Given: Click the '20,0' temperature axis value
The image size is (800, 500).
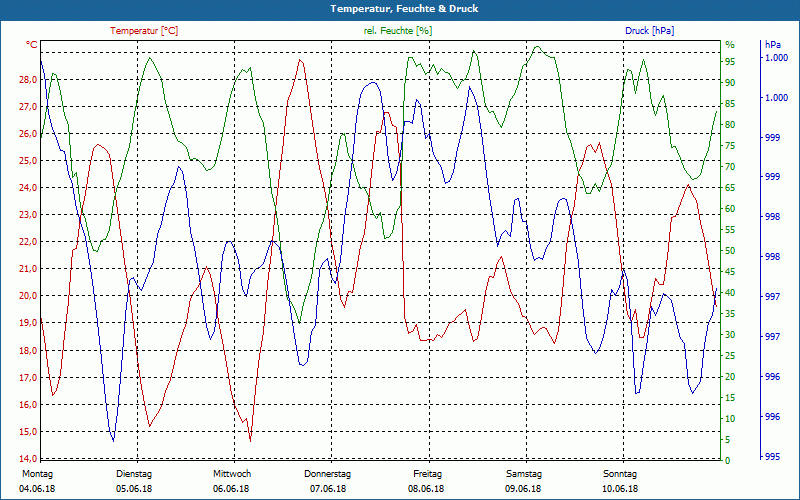Looking at the screenshot, I should point(29,296).
